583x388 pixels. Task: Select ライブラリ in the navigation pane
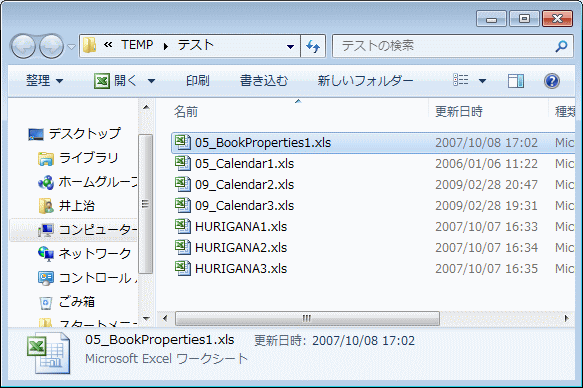[88, 158]
